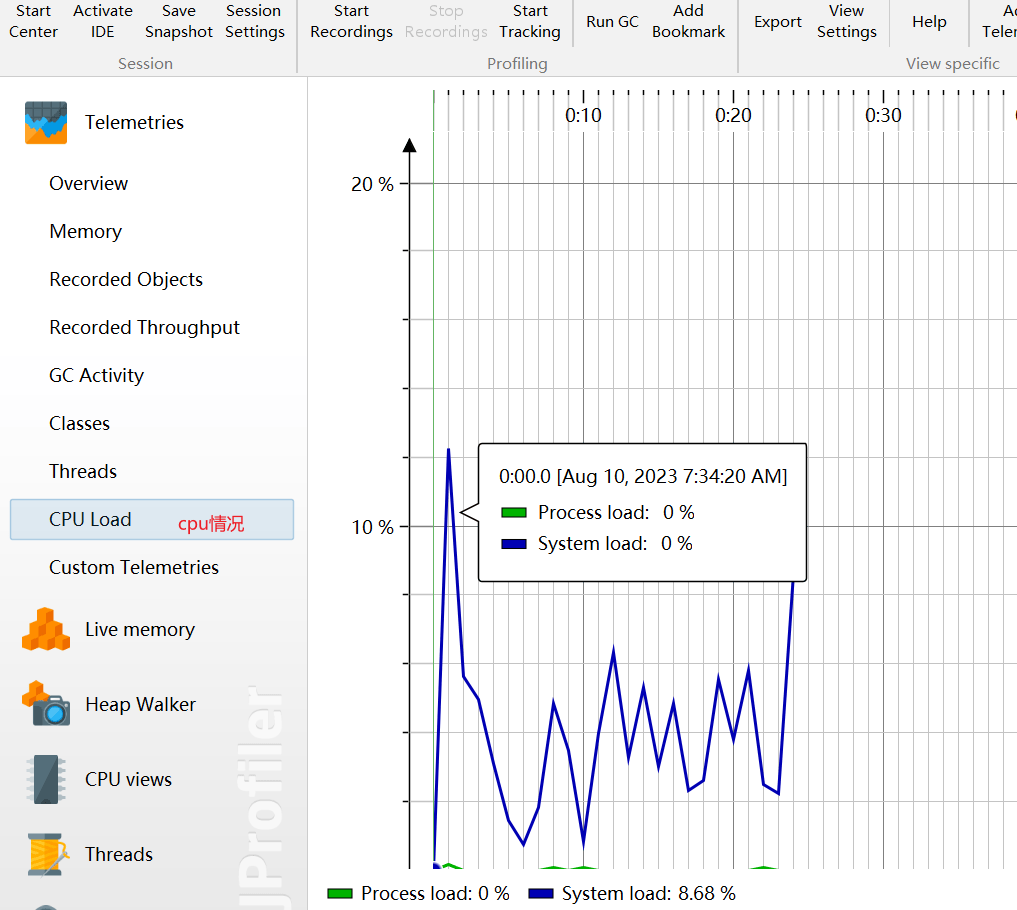The height and width of the screenshot is (910, 1017).
Task: Click Save Snapshot button
Action: pos(179,21)
